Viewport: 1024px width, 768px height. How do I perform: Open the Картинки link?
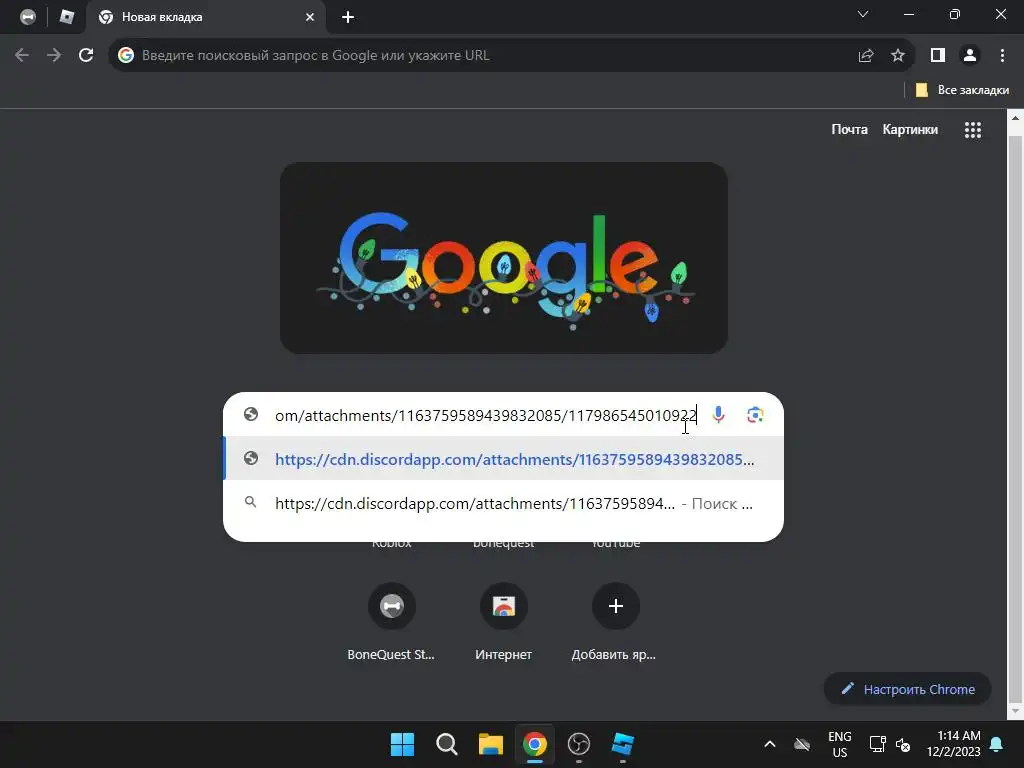(910, 129)
